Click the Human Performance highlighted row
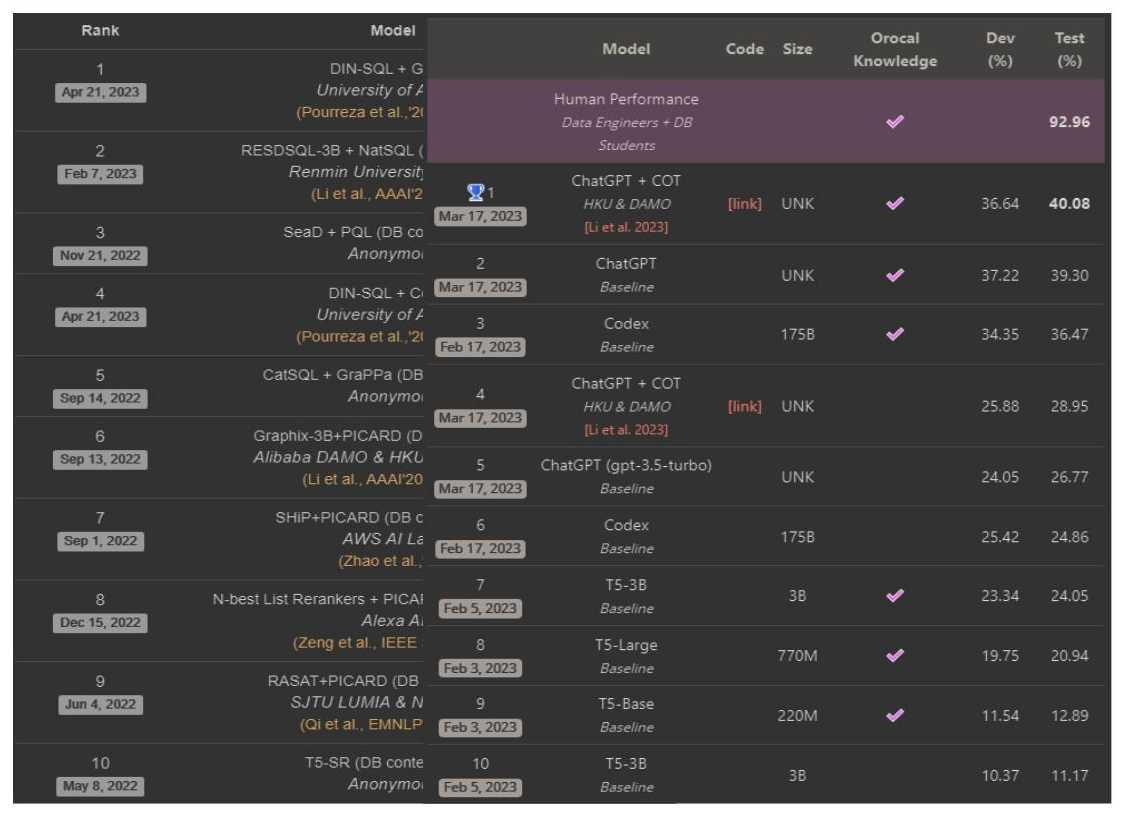This screenshot has height=816, width=1126. [x=766, y=121]
